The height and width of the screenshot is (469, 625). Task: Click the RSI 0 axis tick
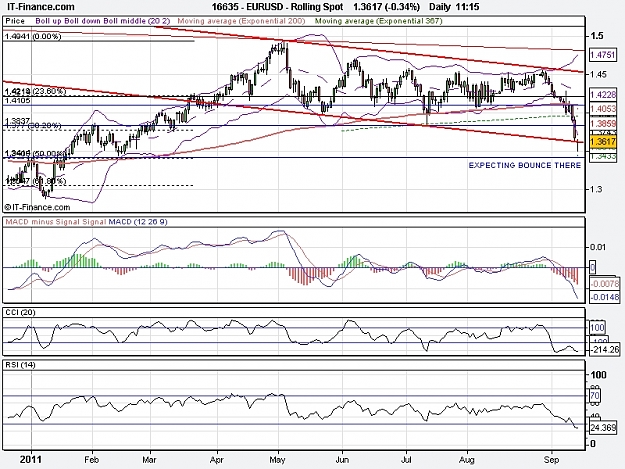[593, 444]
